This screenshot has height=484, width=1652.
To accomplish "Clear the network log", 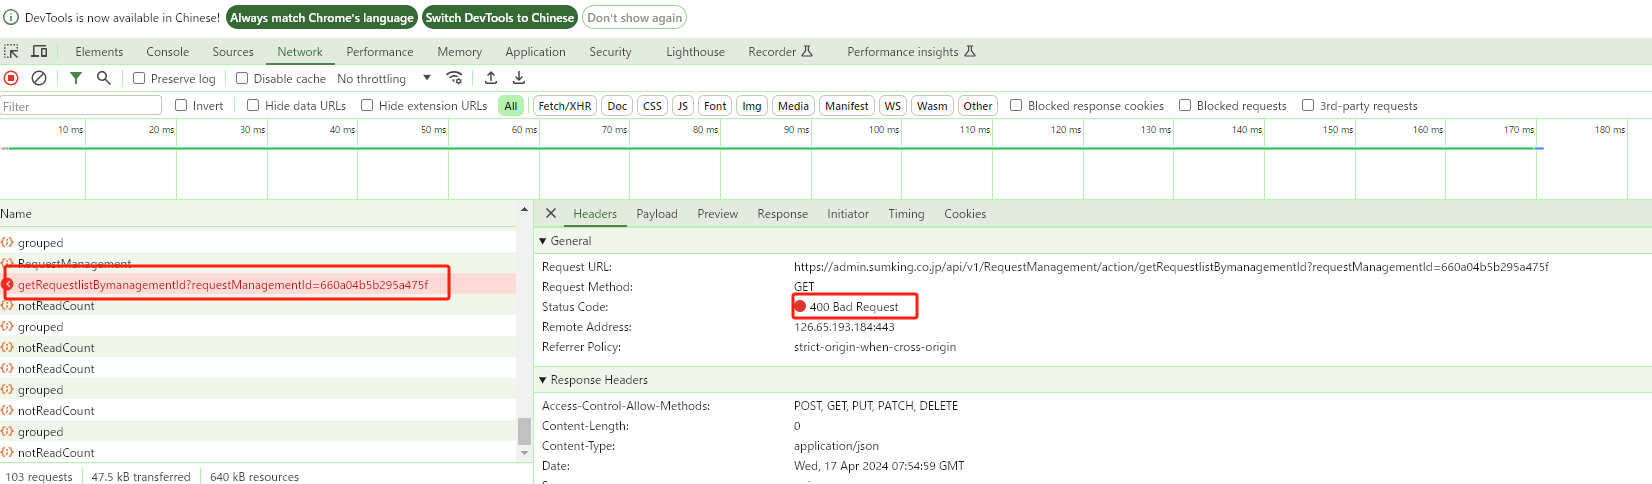I will [39, 78].
